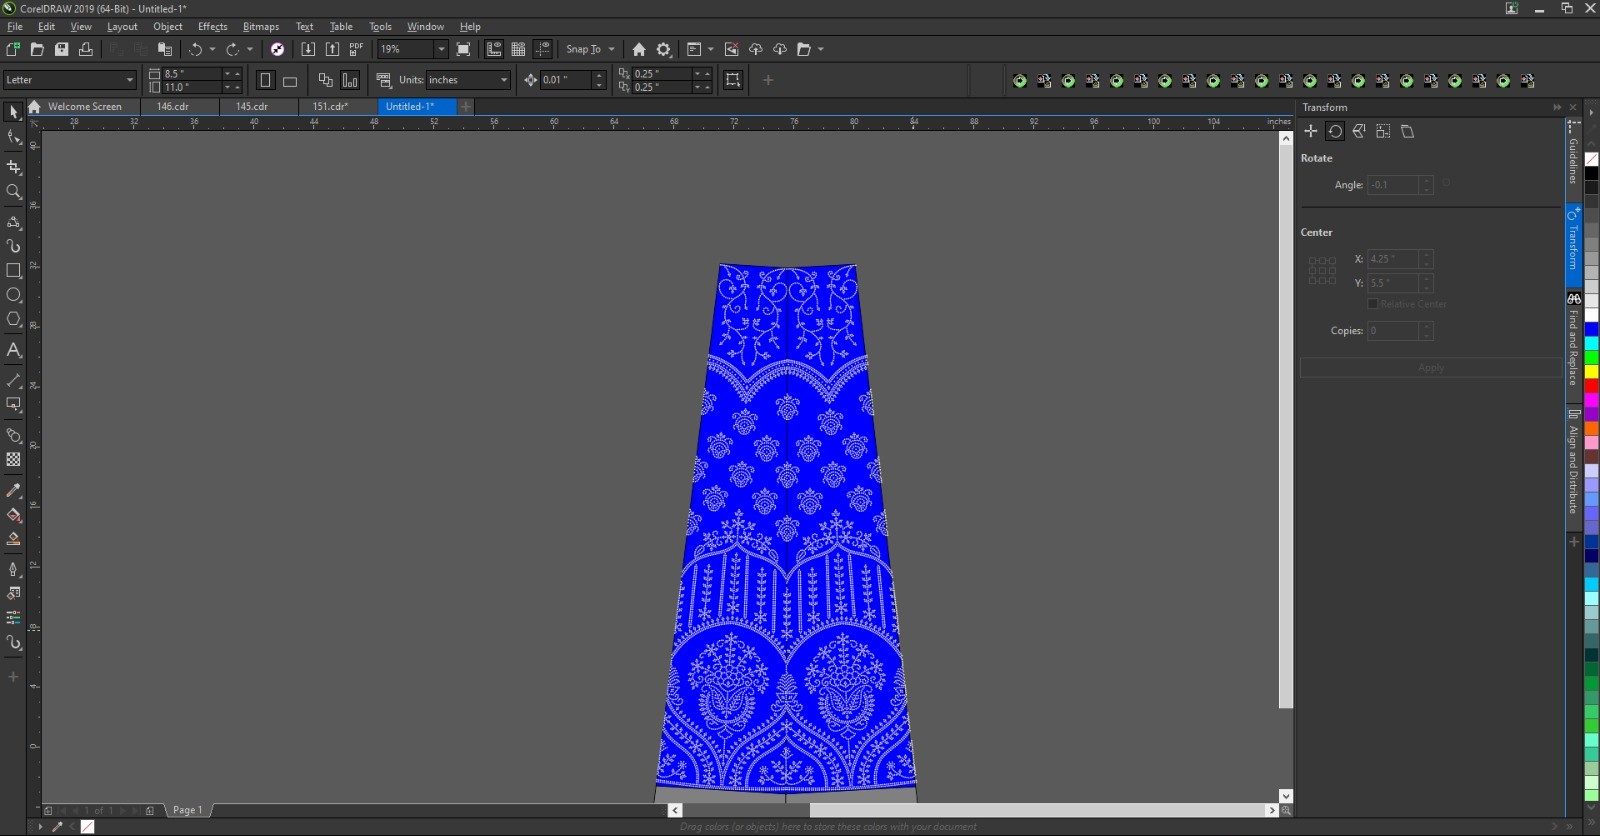
Task: Toggle Treat as Filled button
Action: click(733, 80)
